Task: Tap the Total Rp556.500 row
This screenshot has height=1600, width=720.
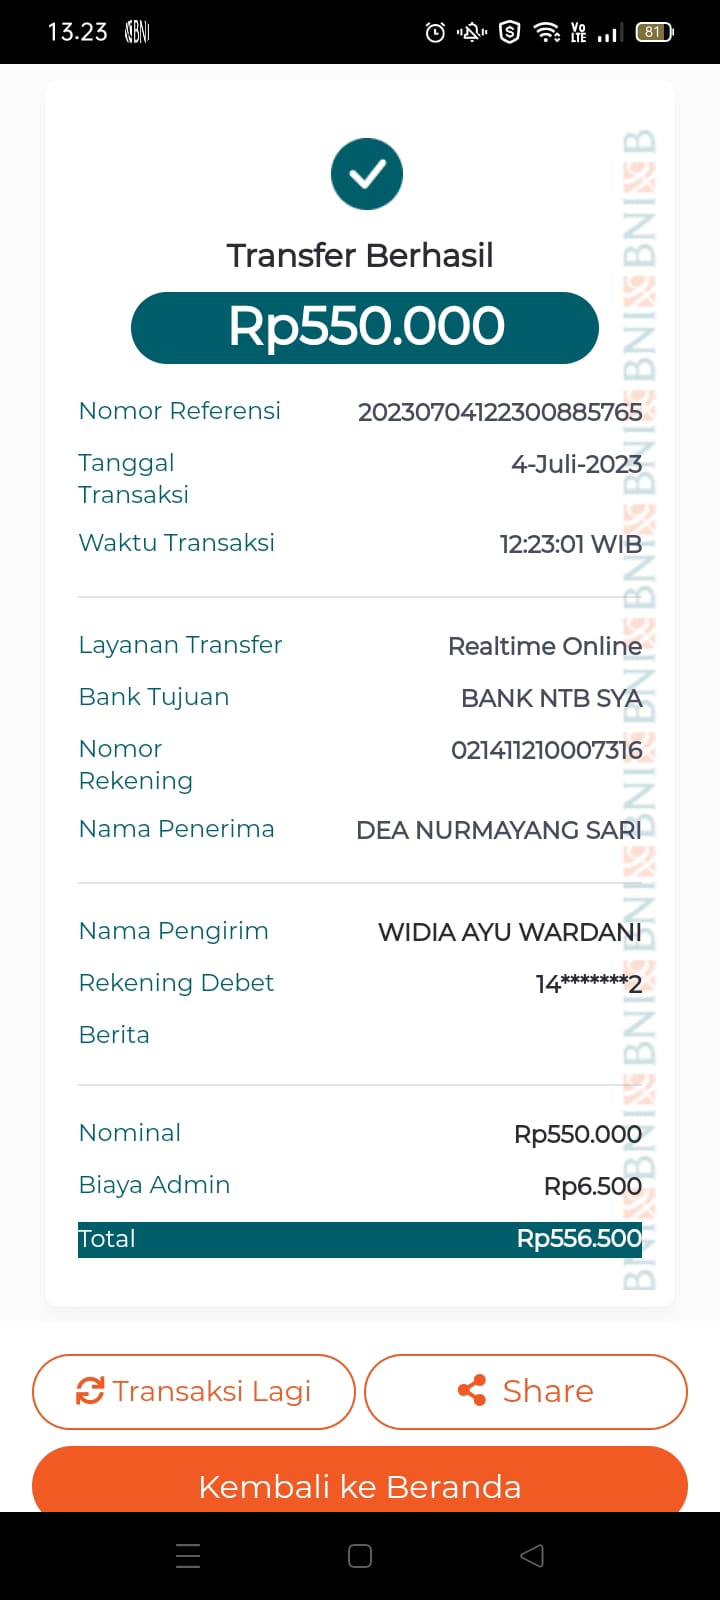Action: coord(360,1239)
